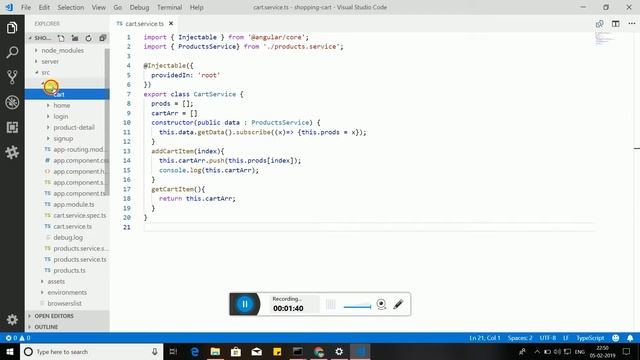The image size is (640, 360).
Task: Click the New File icon in Explorer header
Action: 61,38
